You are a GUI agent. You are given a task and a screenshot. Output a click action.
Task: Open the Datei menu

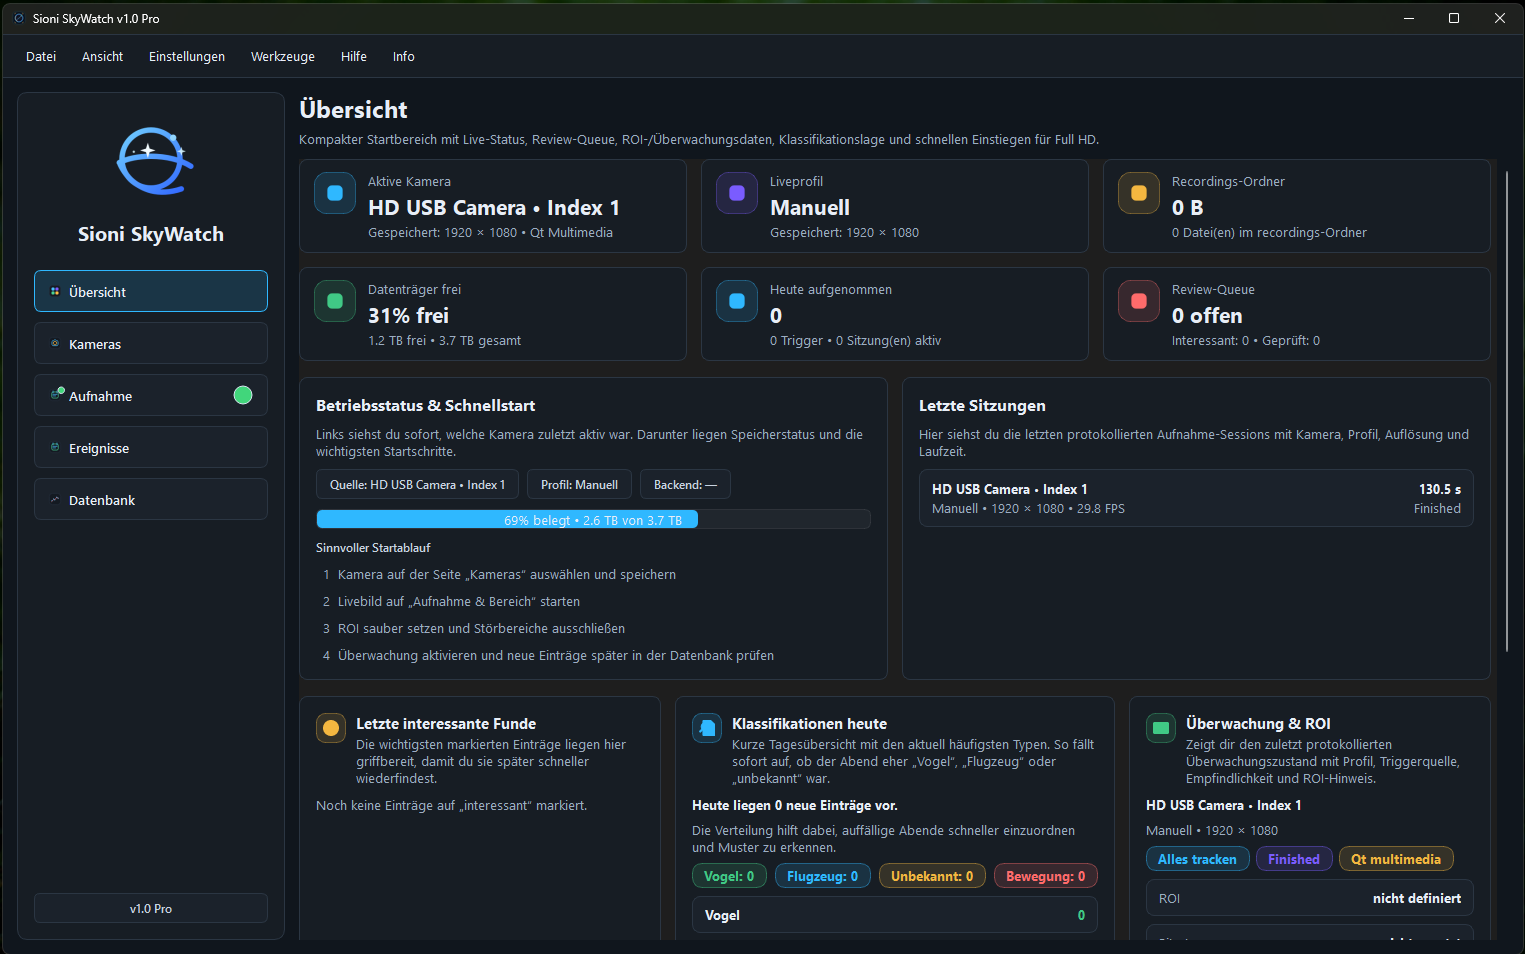coord(41,57)
